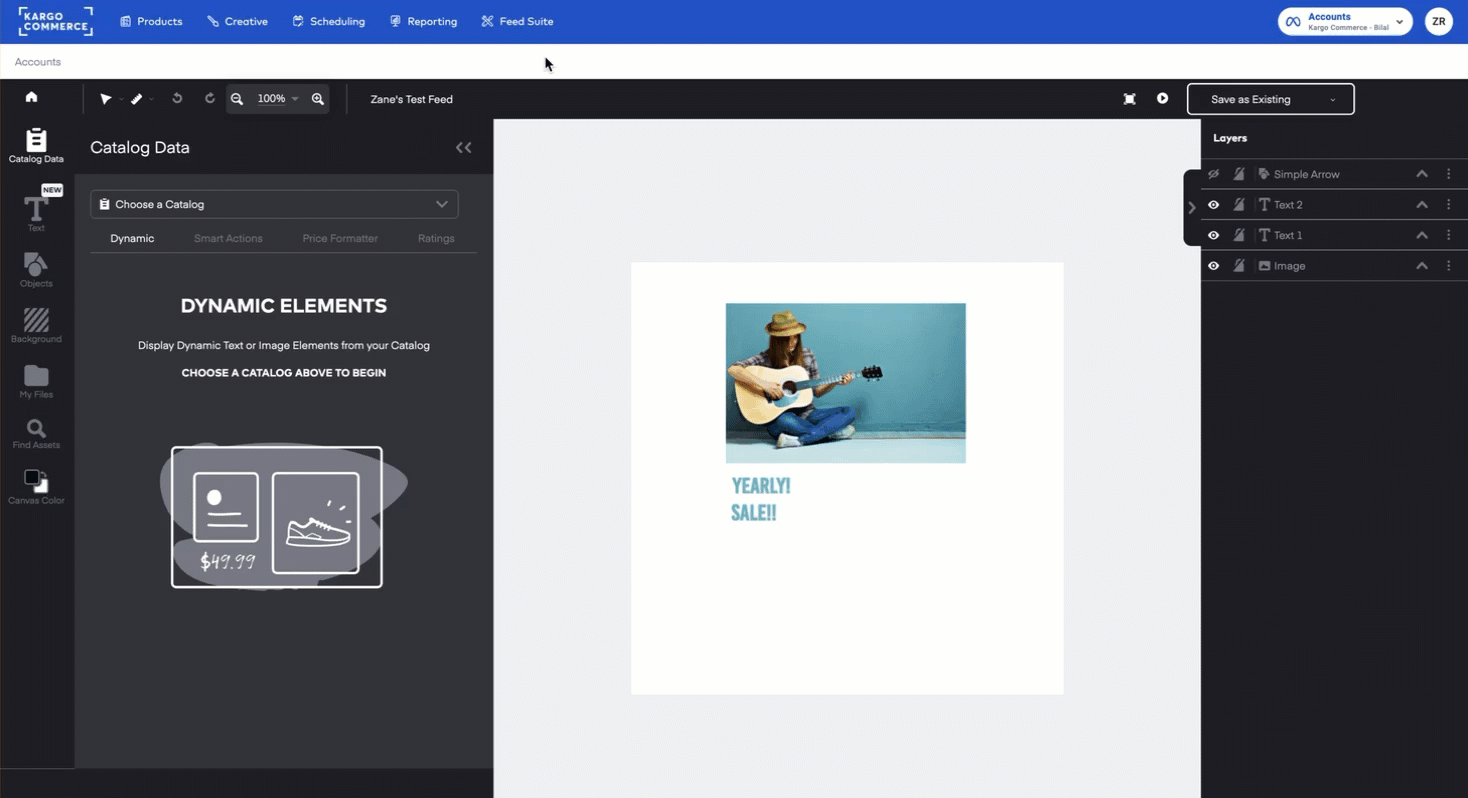Open My Files from the sidebar

[x=36, y=378]
